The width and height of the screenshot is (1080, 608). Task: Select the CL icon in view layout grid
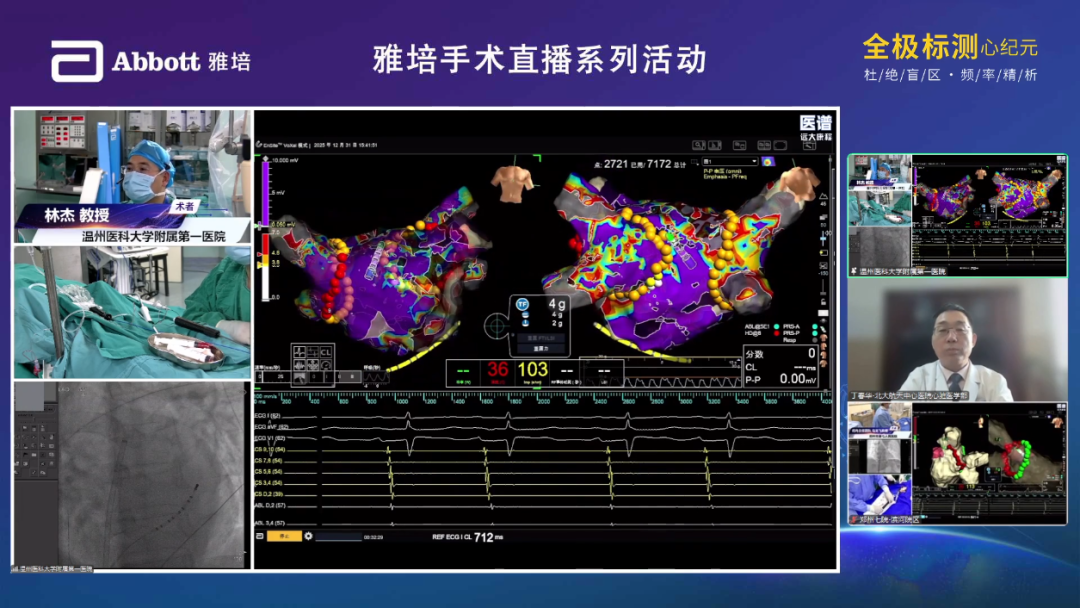click(x=326, y=352)
